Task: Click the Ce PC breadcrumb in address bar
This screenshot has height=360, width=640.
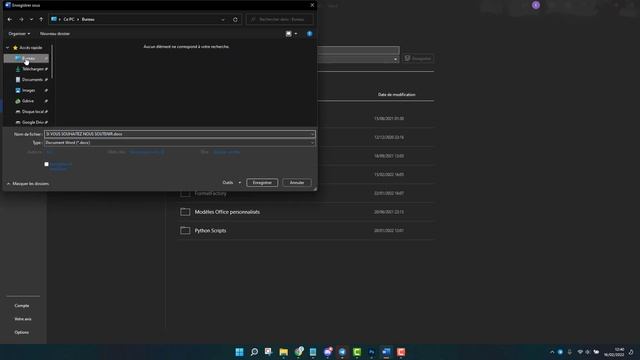Action: tap(69, 19)
